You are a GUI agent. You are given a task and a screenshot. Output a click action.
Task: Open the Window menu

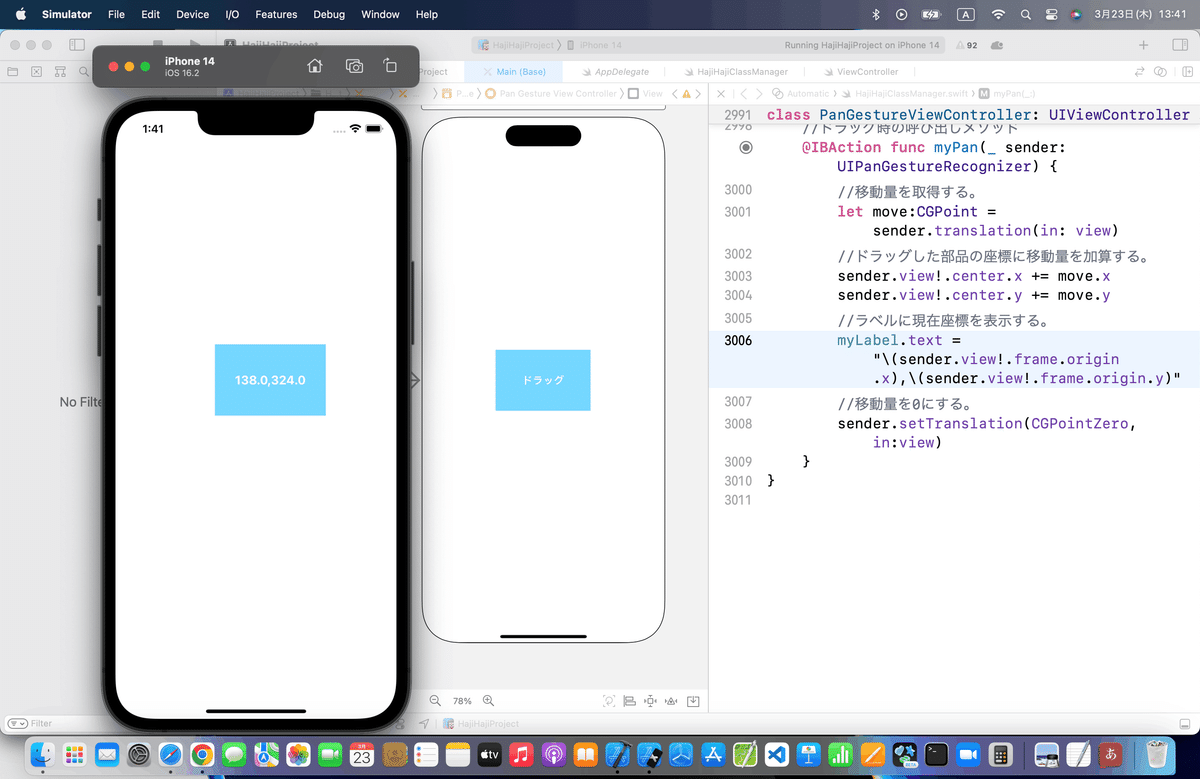coord(380,15)
